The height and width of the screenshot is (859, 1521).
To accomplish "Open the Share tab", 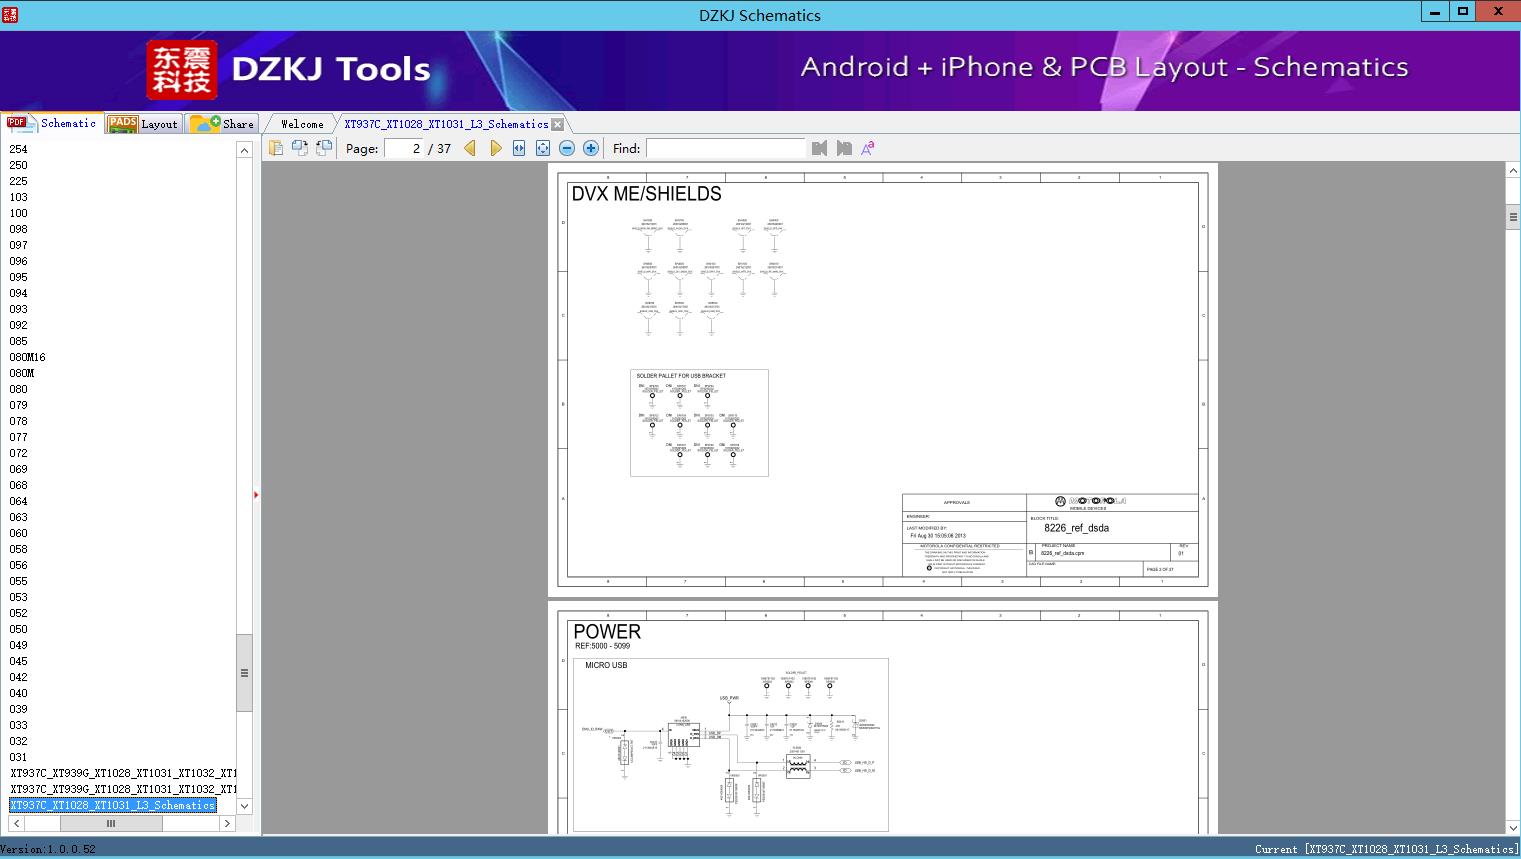I will pyautogui.click(x=223, y=124).
